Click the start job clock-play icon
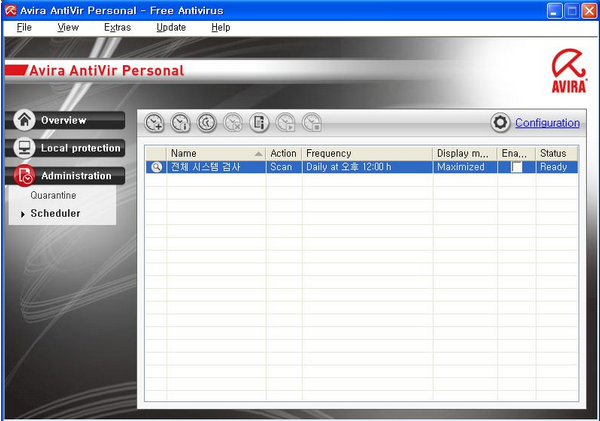Screen dimensions: 600x421 point(285,123)
